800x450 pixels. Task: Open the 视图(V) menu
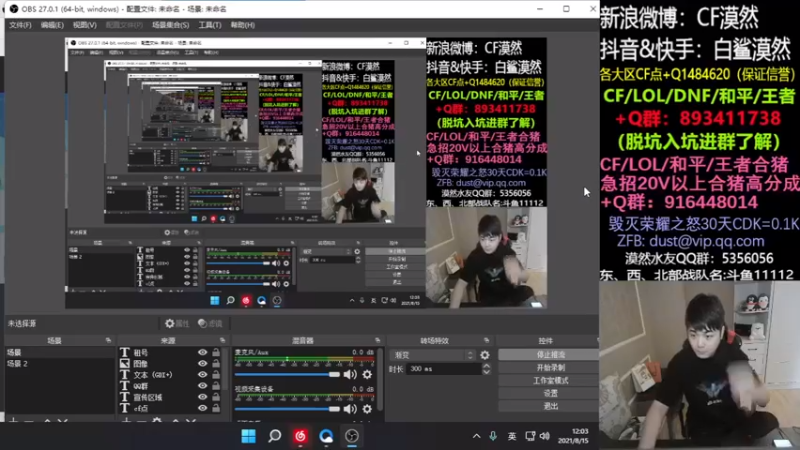pos(84,25)
